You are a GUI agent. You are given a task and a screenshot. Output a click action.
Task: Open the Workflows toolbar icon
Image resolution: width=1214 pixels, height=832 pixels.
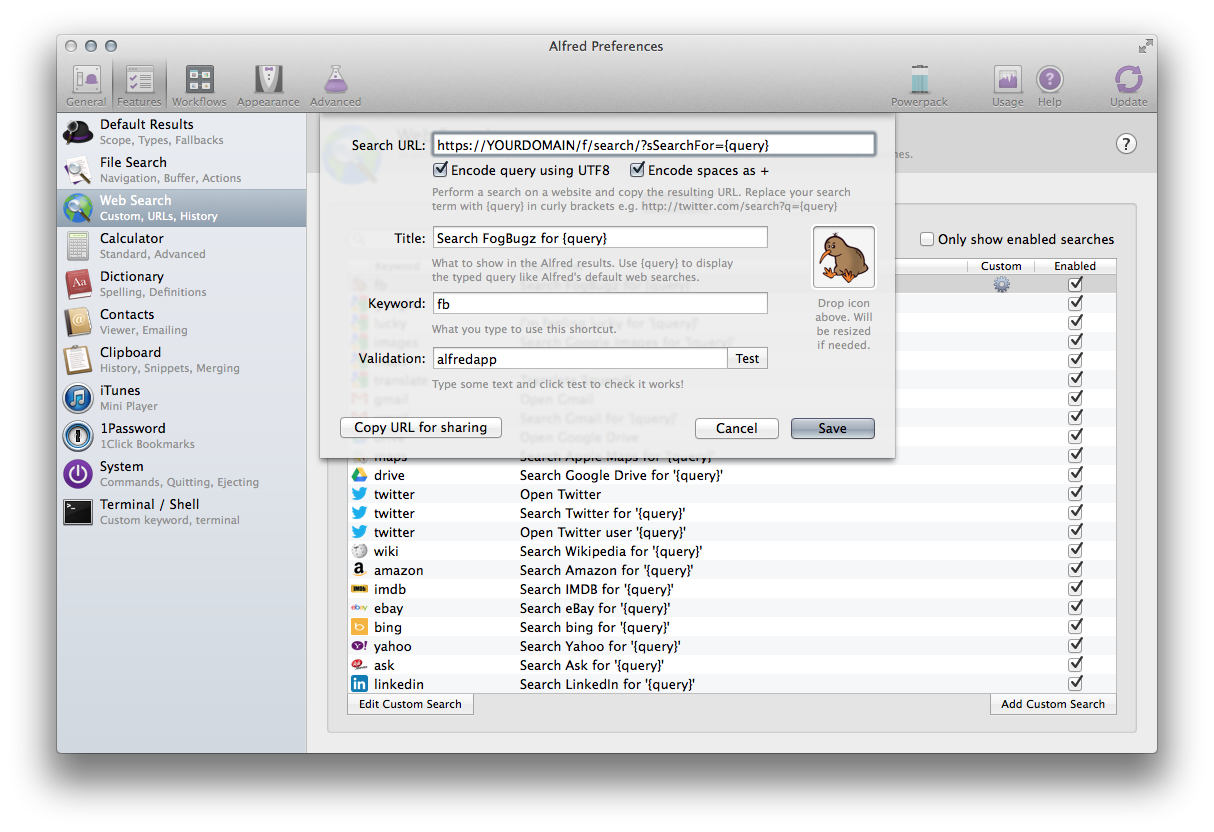[199, 86]
